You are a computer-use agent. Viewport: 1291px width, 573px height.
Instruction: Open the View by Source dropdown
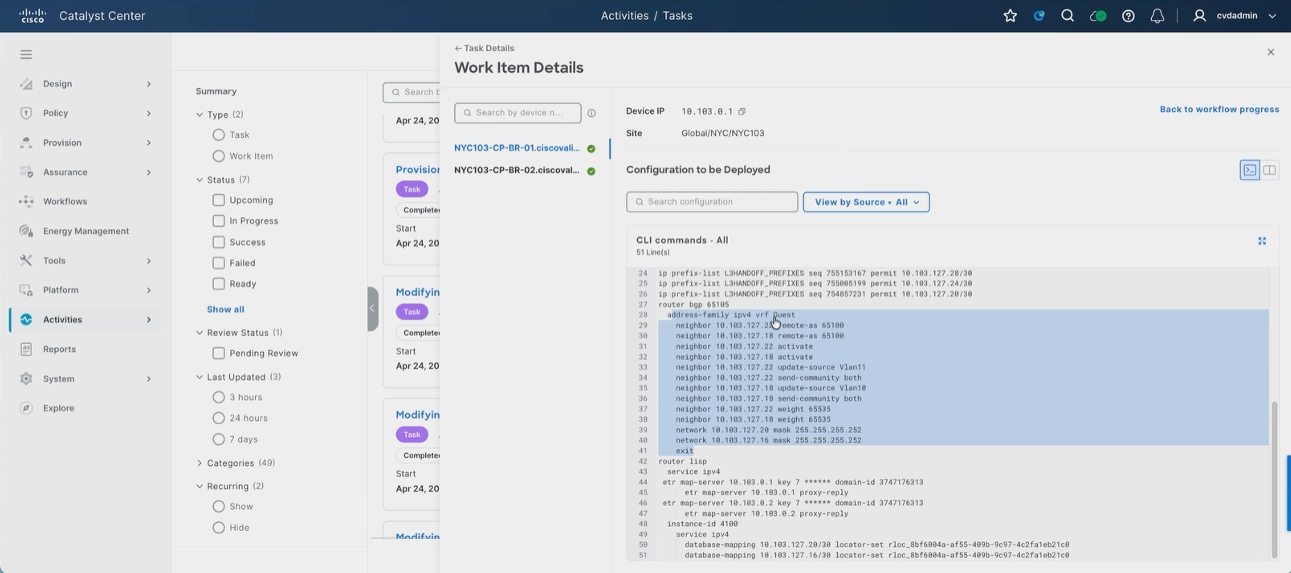[866, 202]
